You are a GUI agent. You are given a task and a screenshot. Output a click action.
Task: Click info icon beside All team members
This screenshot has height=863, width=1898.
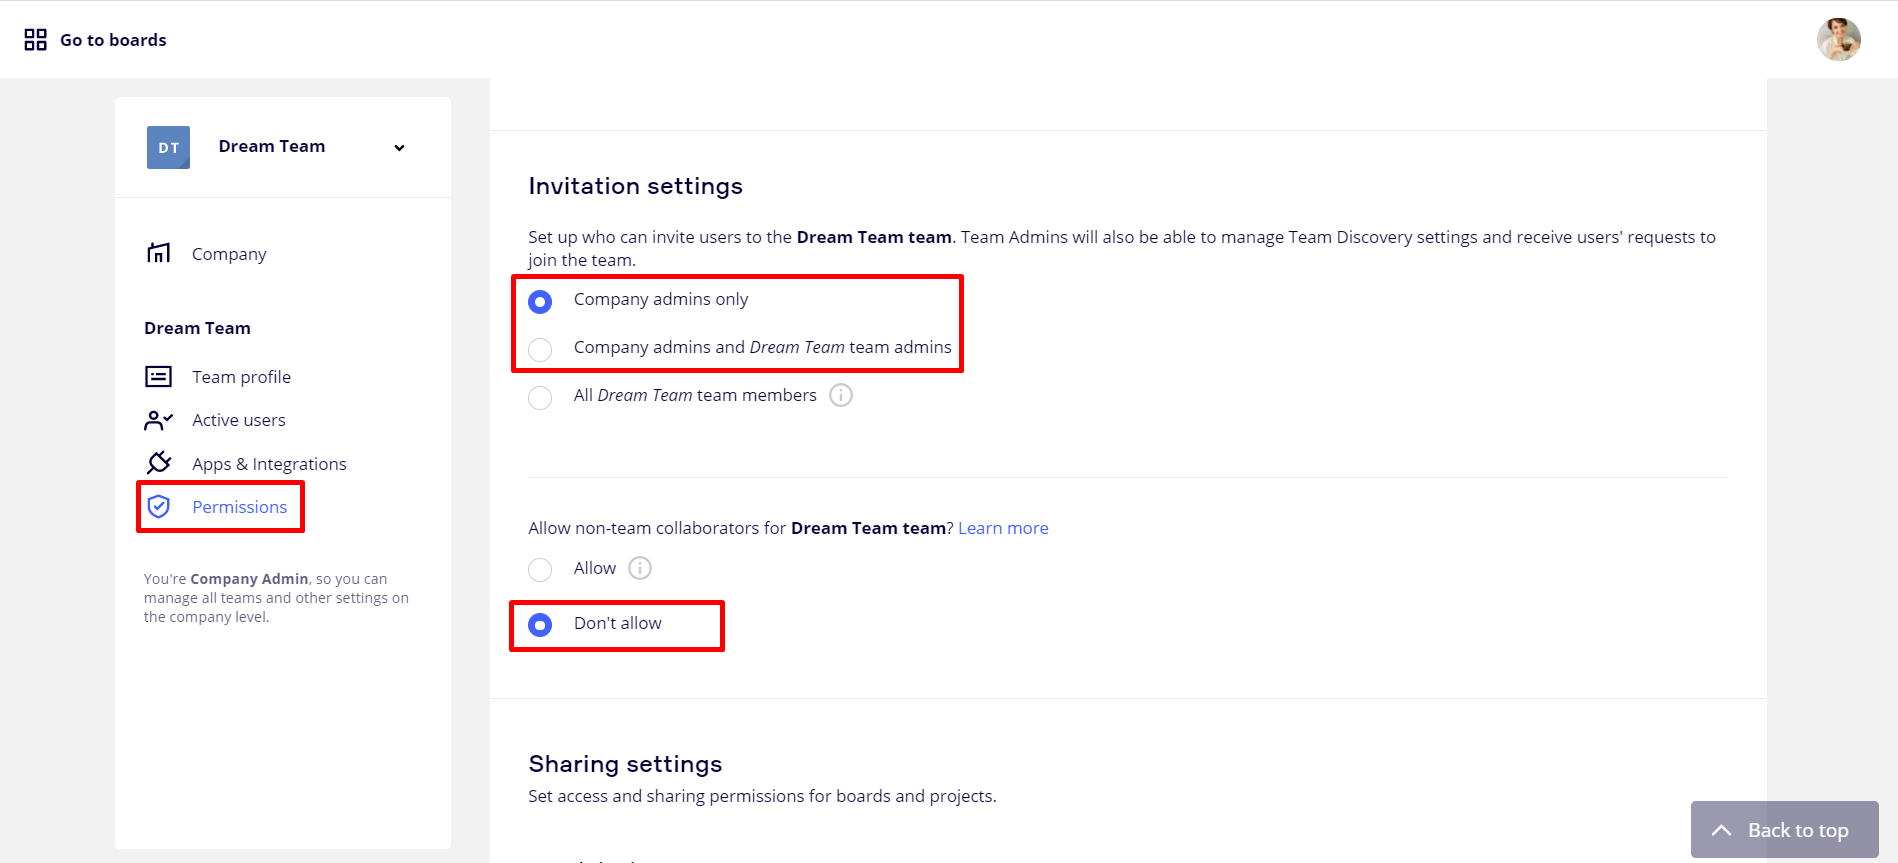pyautogui.click(x=841, y=396)
